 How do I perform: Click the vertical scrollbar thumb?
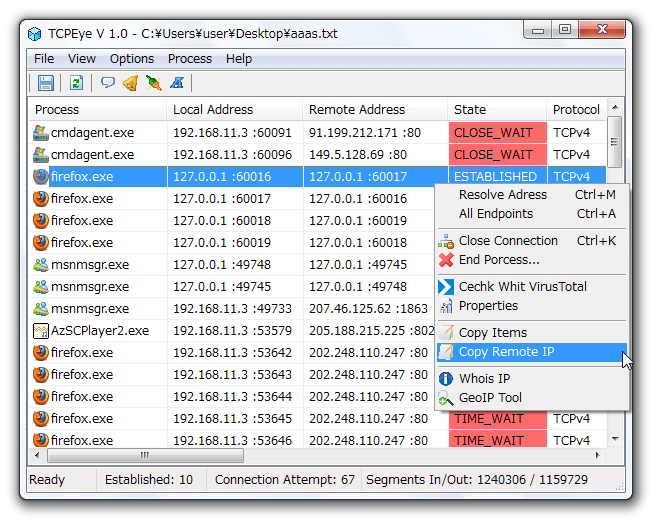pos(615,142)
